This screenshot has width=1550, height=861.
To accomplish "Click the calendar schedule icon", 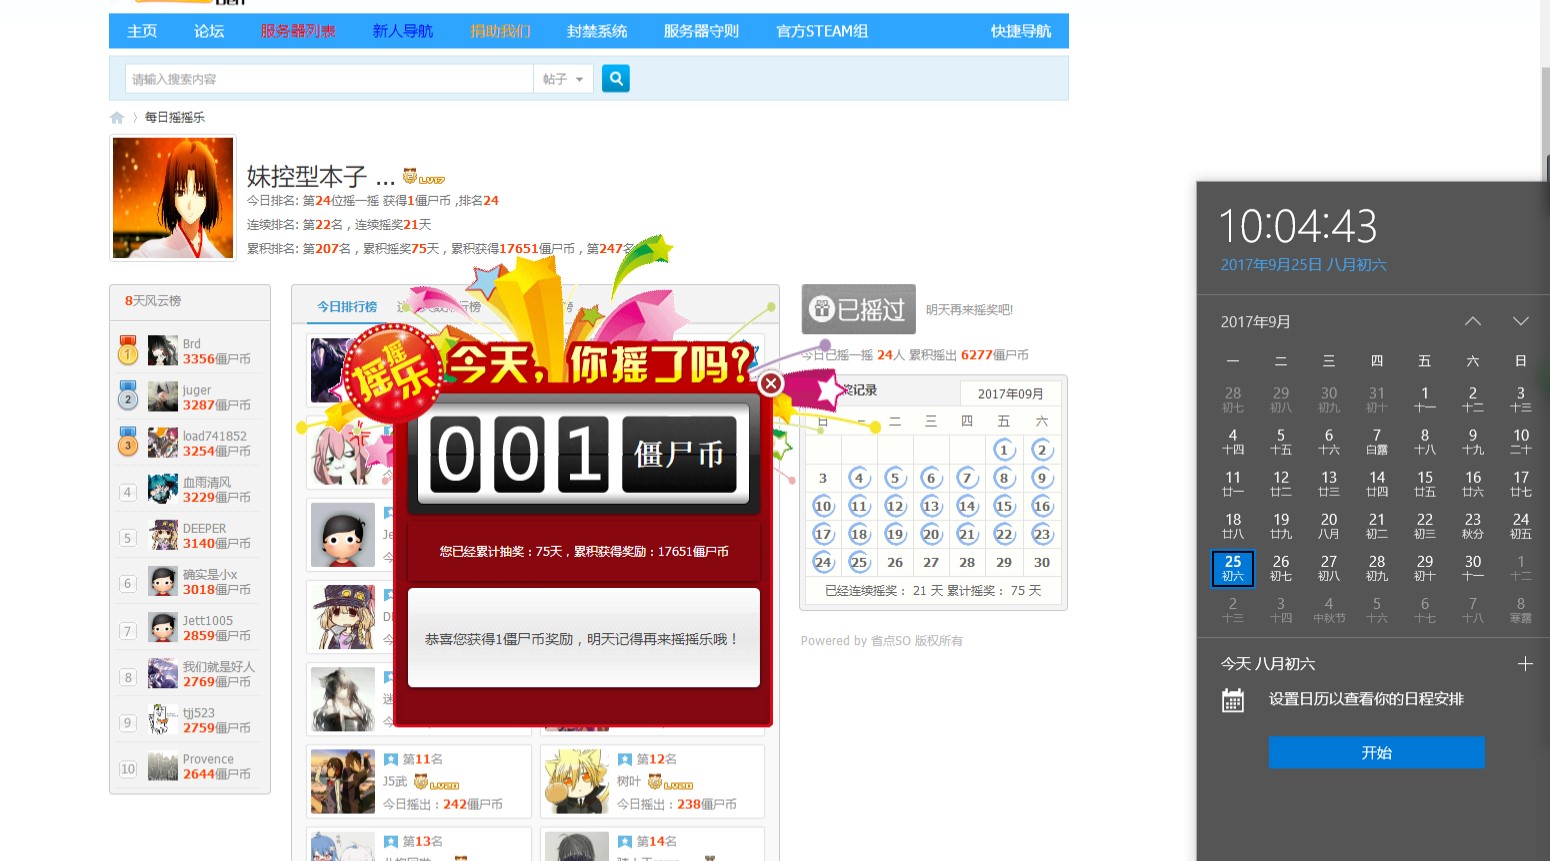I will pyautogui.click(x=1233, y=700).
